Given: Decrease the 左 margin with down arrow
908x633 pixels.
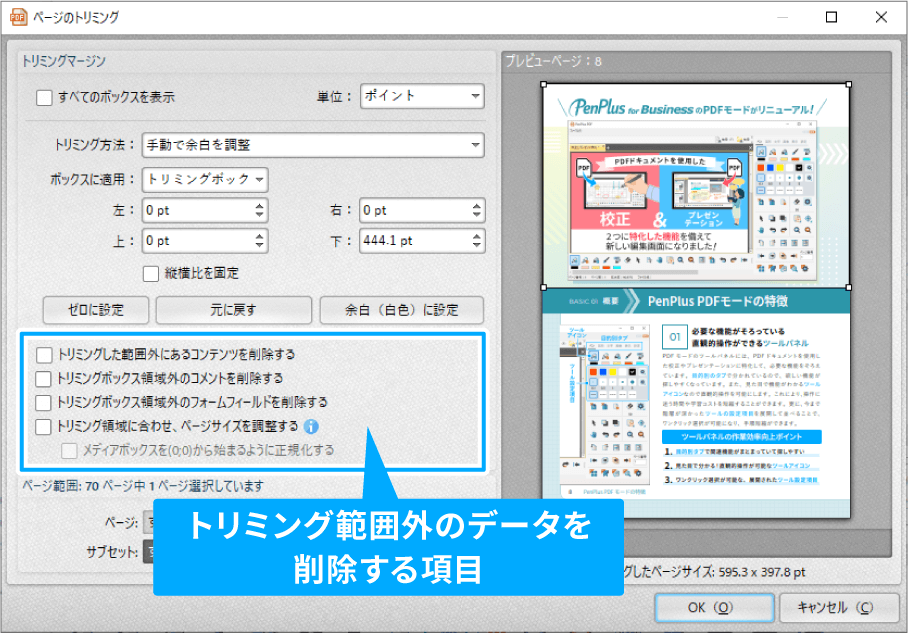Looking at the screenshot, I should click(x=259, y=215).
